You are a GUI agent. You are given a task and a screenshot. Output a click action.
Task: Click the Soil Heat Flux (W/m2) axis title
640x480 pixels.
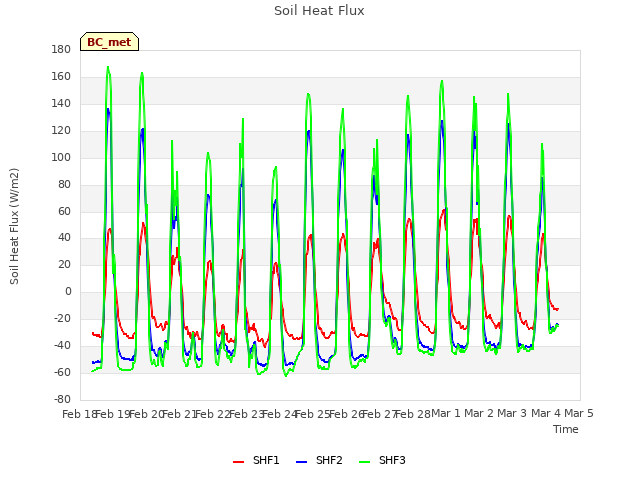(15, 226)
